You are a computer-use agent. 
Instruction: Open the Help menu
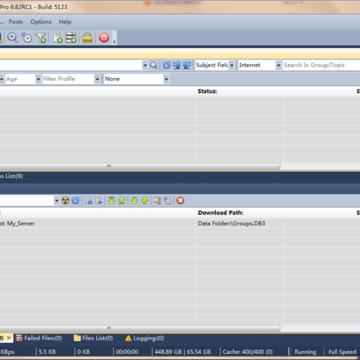point(65,22)
